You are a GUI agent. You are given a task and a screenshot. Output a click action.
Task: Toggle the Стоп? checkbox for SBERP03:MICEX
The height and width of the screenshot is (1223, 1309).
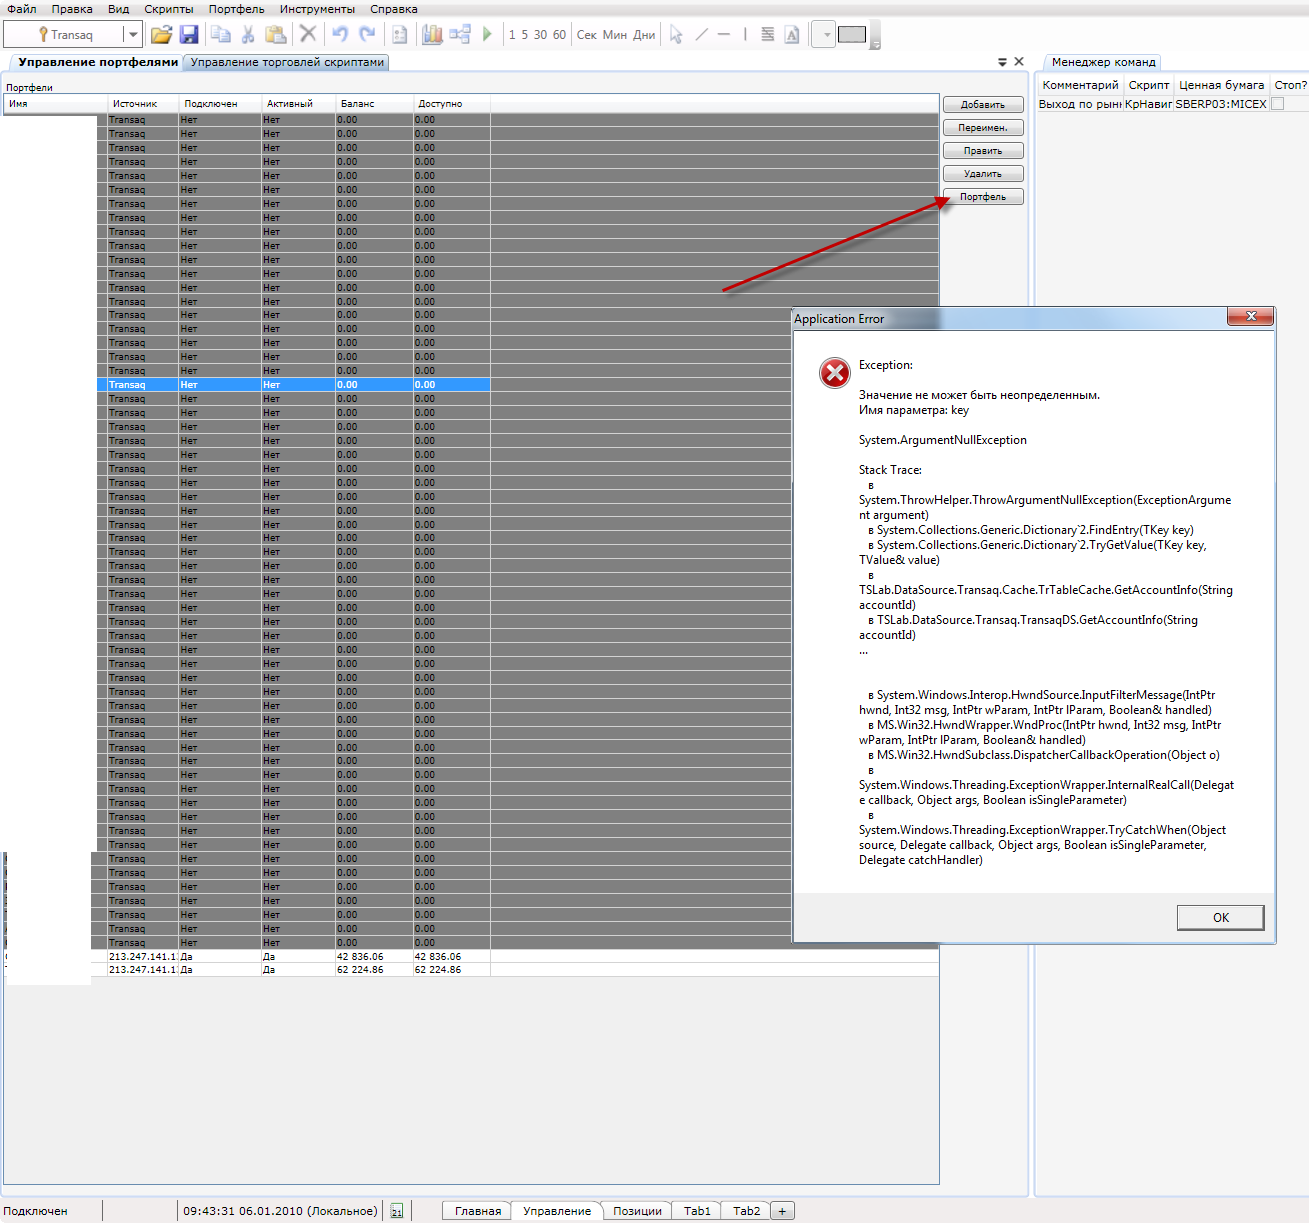(1277, 104)
